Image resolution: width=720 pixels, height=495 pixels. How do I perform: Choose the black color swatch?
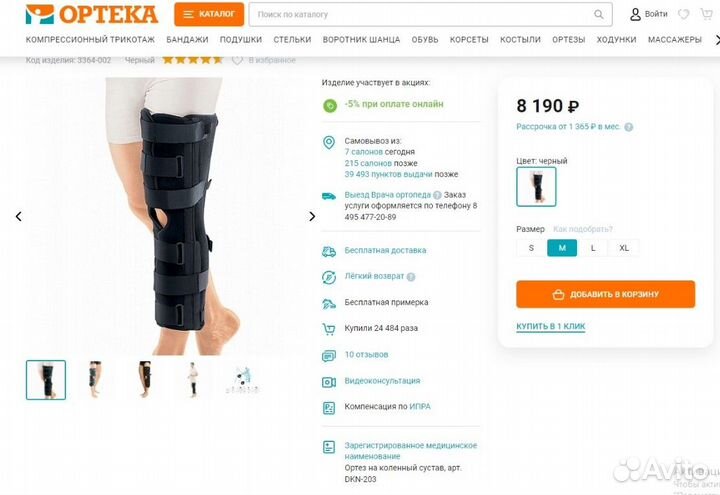click(x=536, y=186)
